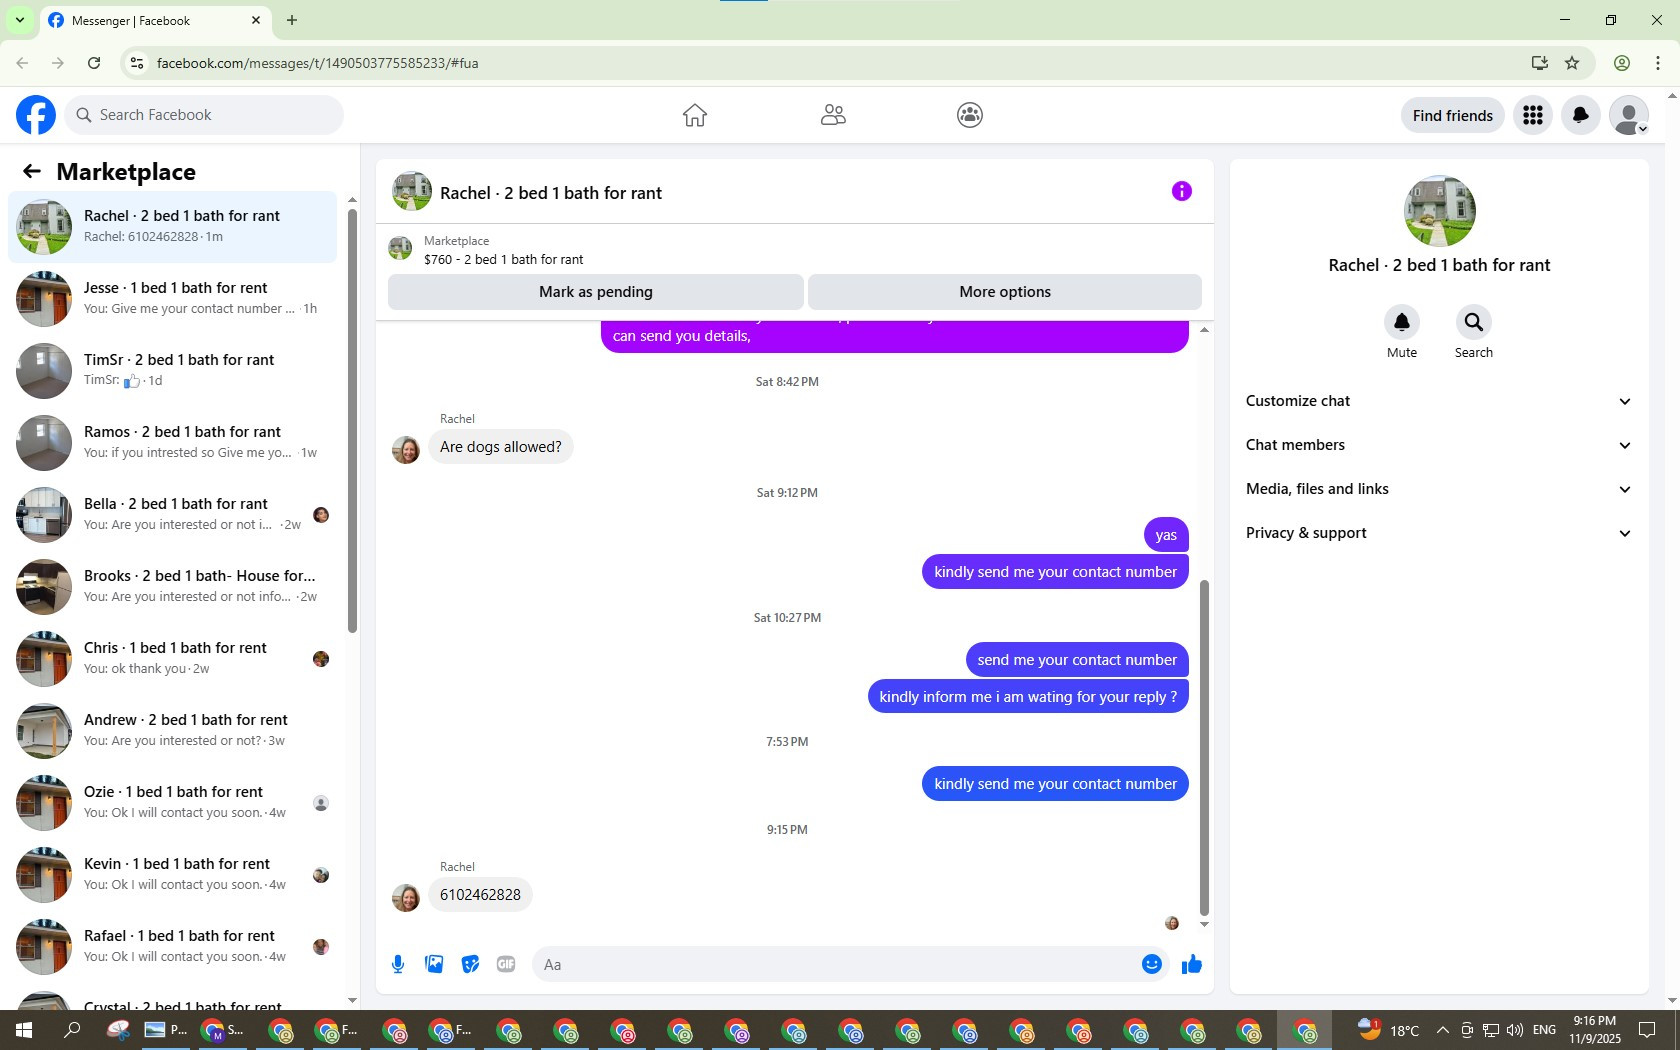Send a thumbs-up like
1680x1050 pixels.
tap(1192, 964)
